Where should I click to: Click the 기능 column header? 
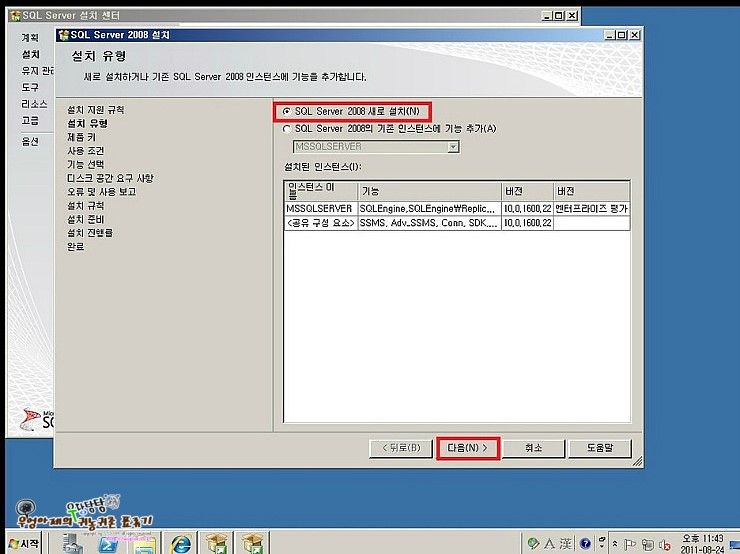(x=430, y=191)
